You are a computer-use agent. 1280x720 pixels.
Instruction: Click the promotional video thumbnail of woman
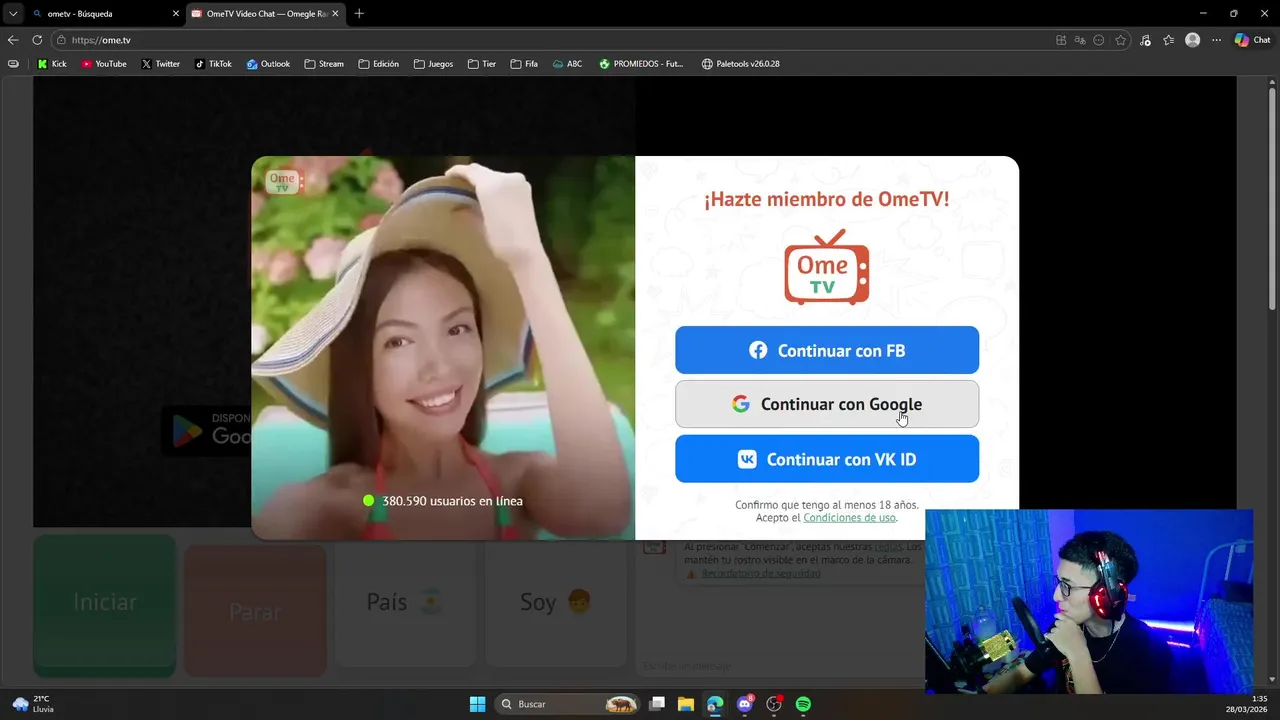pos(443,348)
